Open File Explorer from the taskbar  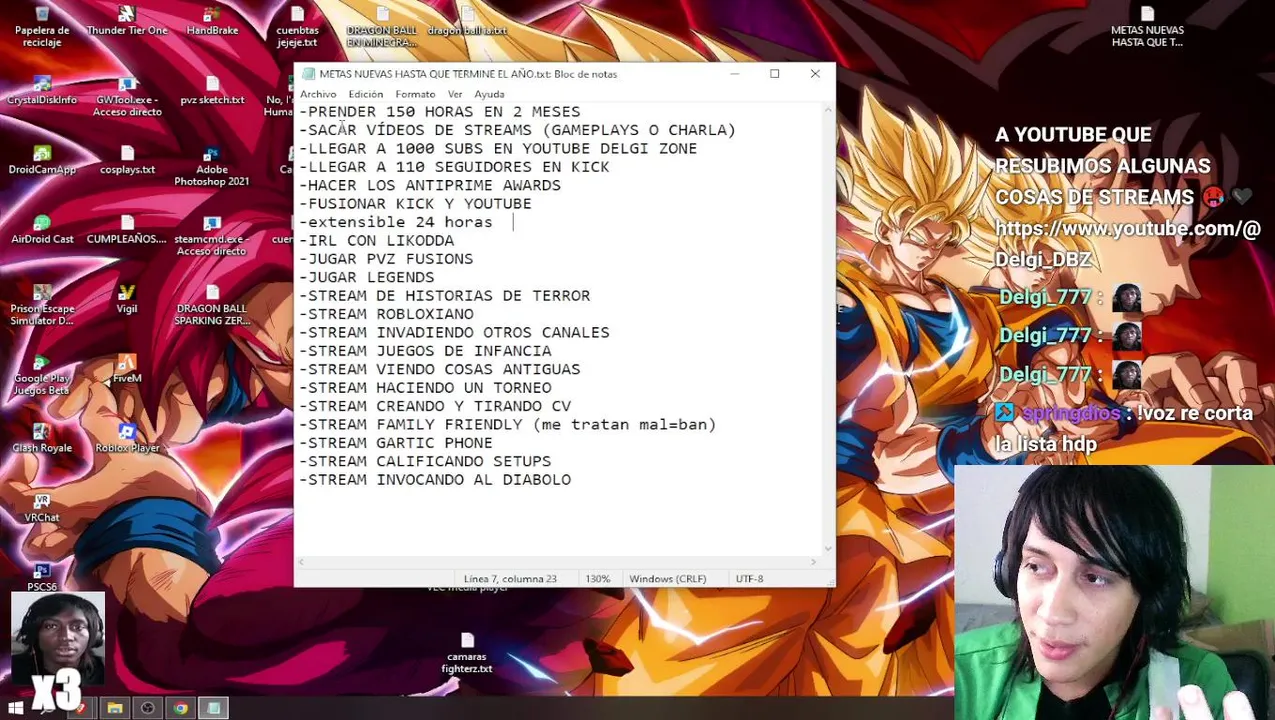pyautogui.click(x=115, y=708)
